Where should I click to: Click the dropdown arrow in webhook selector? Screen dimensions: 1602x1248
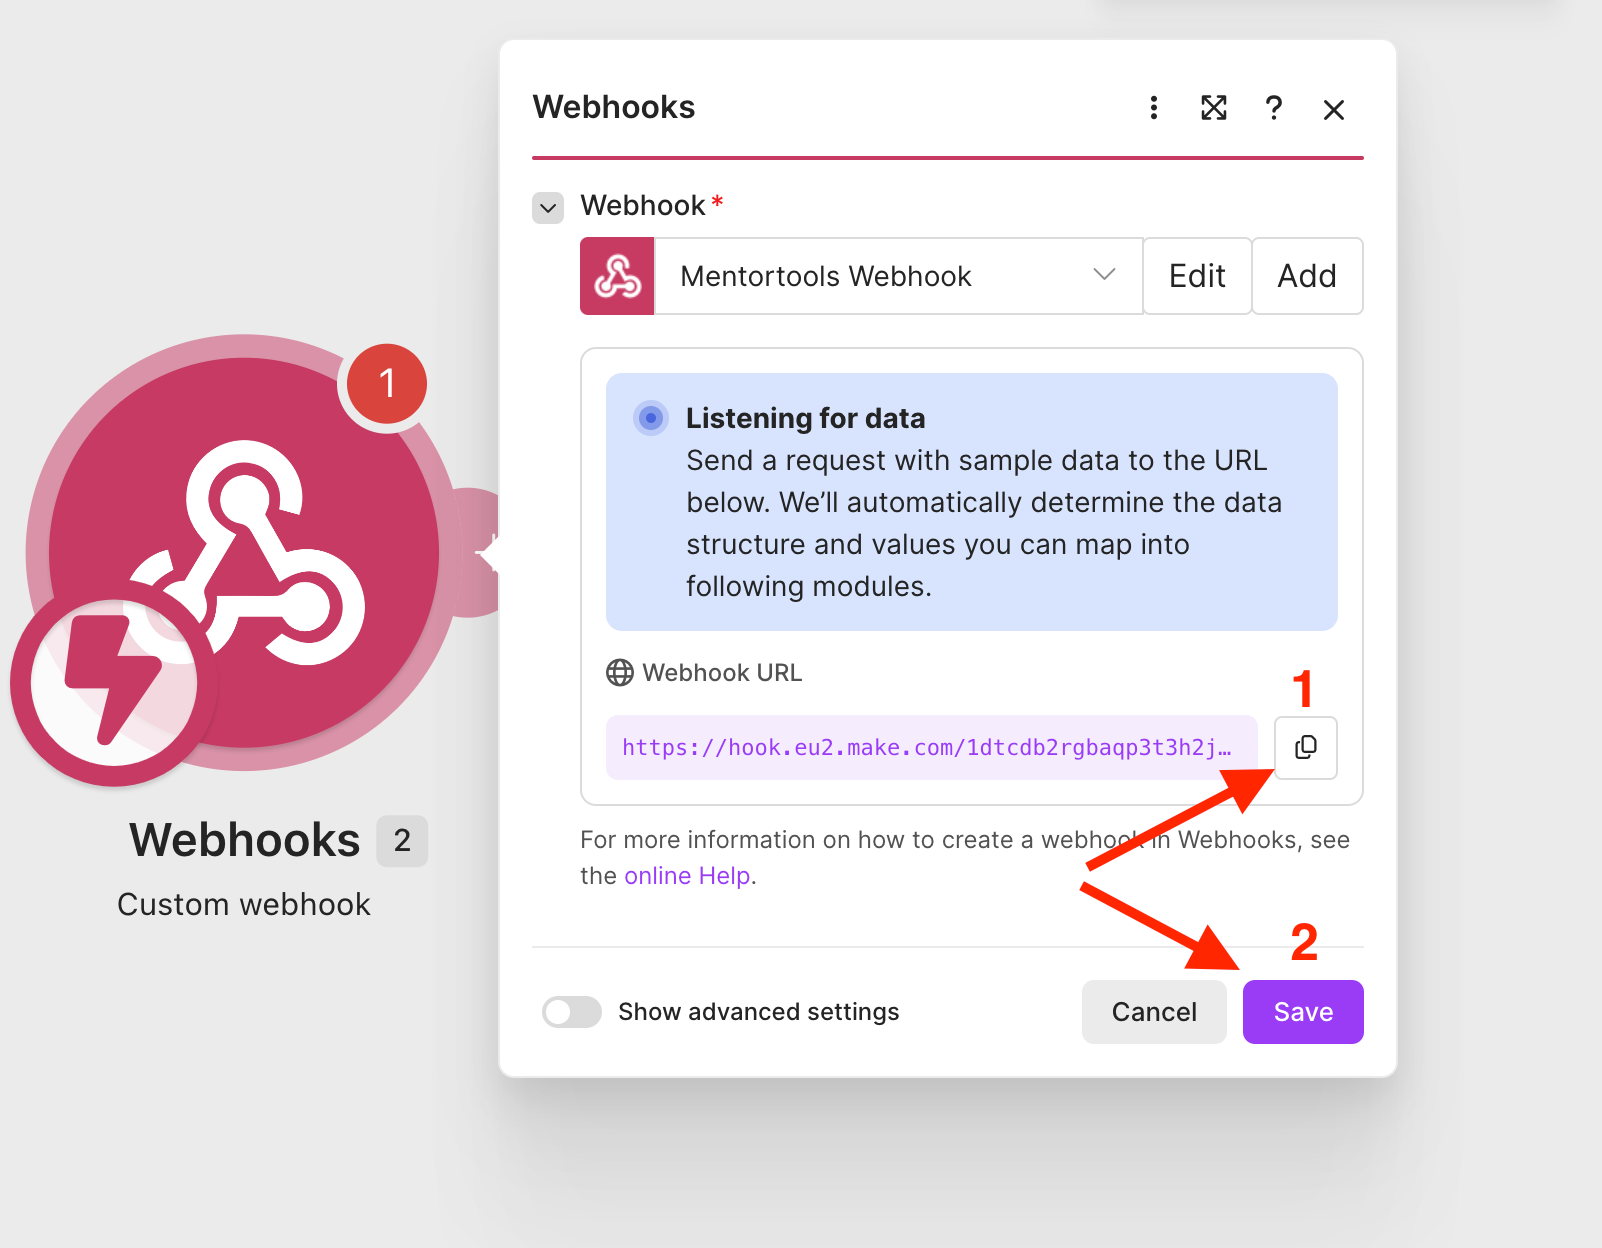tap(1104, 274)
